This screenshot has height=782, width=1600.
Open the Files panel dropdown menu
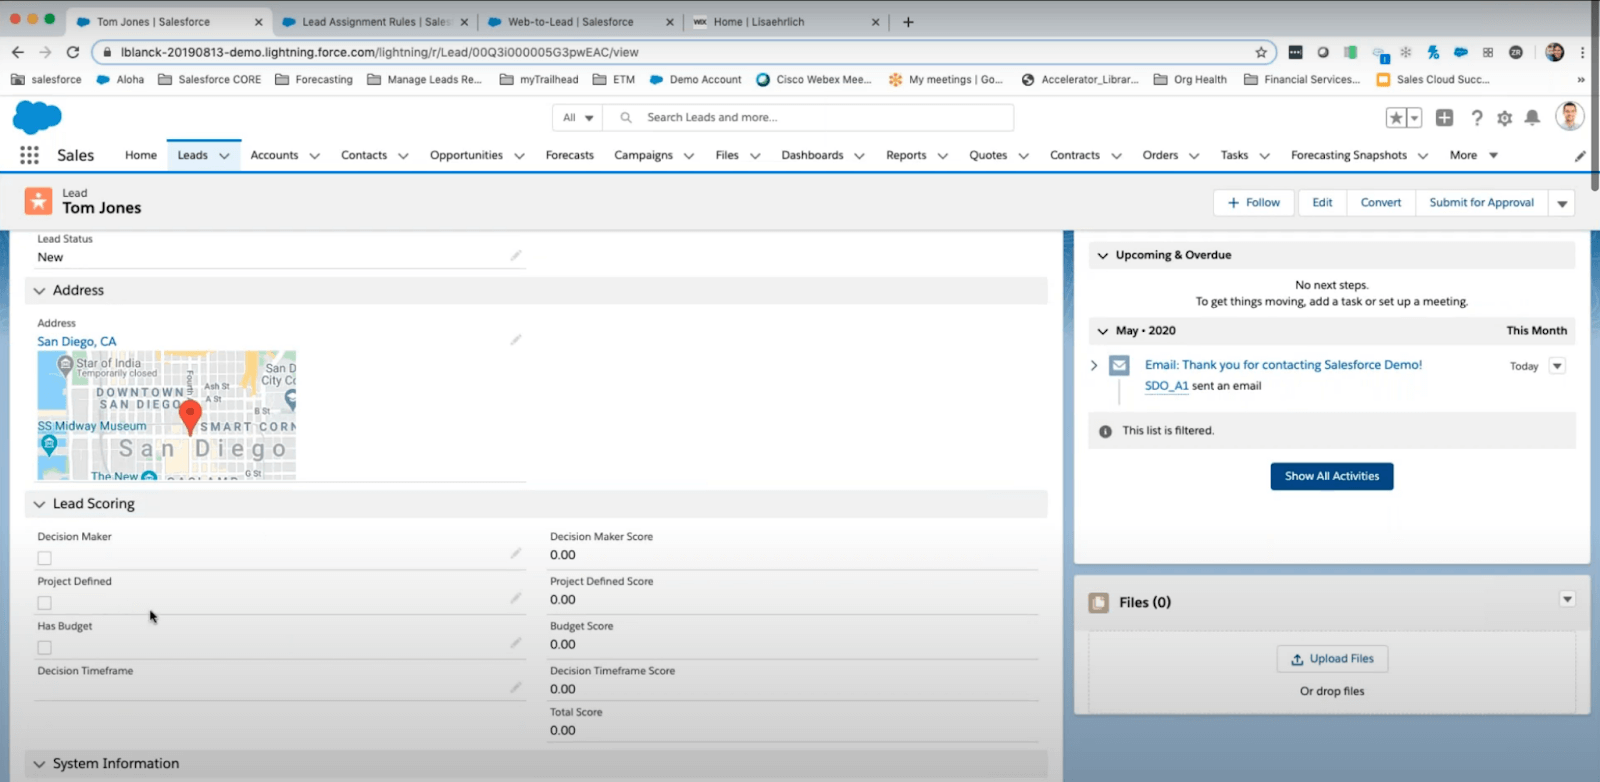pos(1567,599)
